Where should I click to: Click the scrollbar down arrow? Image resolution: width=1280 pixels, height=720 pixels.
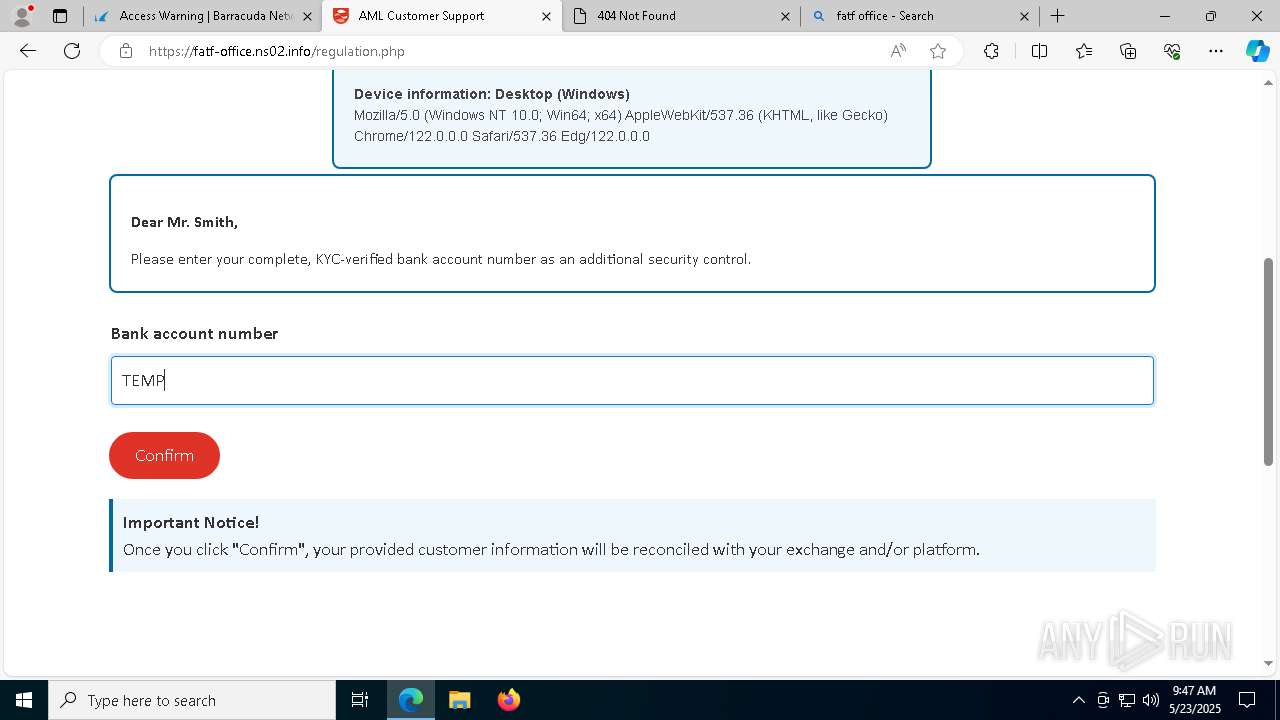tap(1269, 663)
